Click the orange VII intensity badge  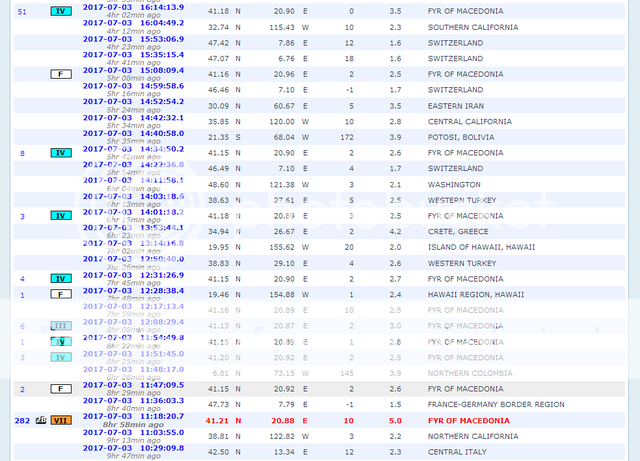click(x=62, y=420)
